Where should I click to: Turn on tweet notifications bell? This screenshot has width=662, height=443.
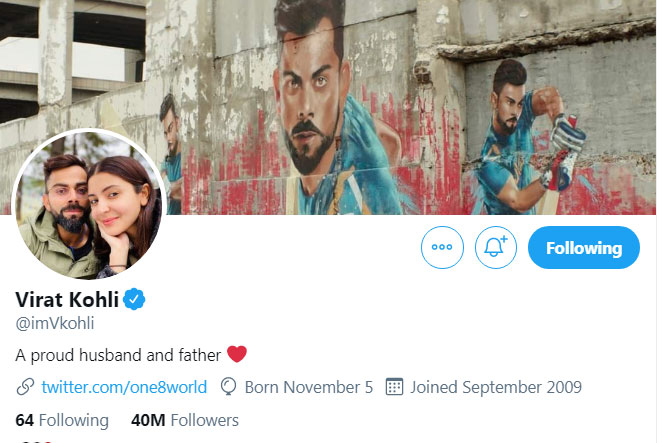click(x=496, y=247)
